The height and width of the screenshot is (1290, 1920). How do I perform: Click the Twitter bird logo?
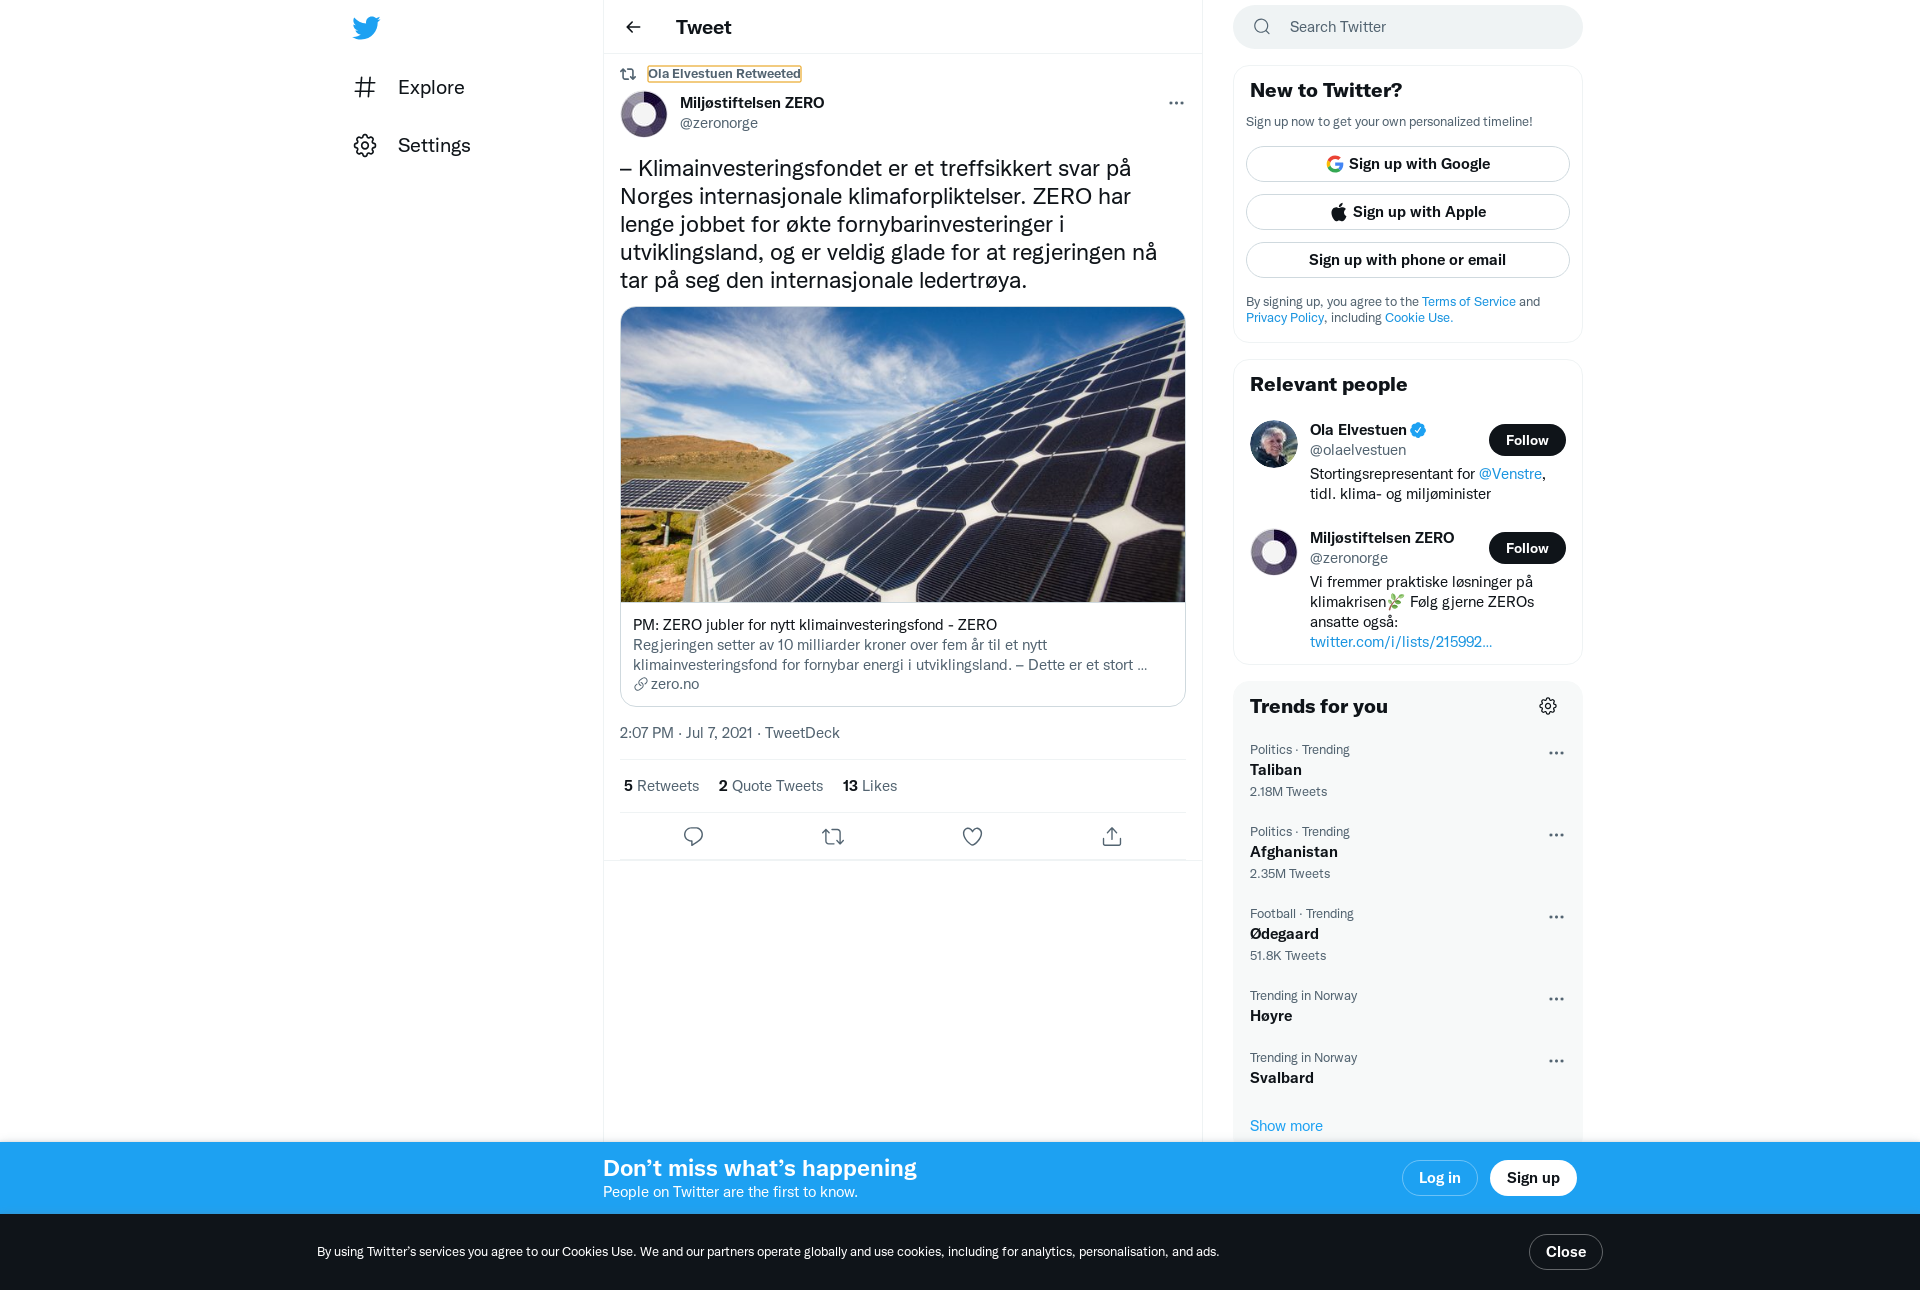tap(366, 28)
